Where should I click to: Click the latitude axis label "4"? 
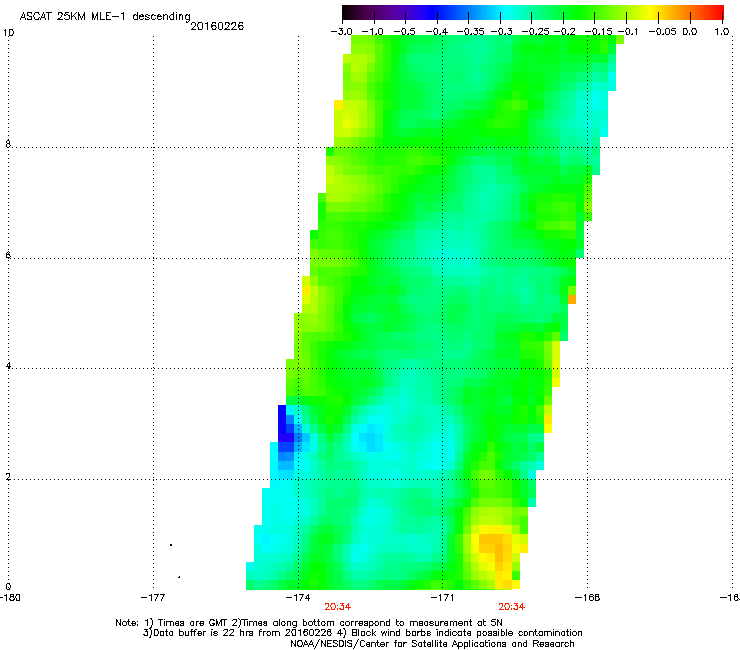(8, 366)
